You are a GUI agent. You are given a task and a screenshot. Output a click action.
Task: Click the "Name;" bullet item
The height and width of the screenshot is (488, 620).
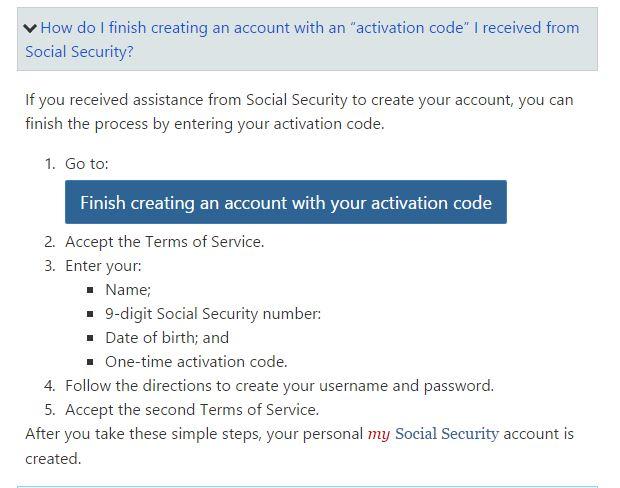(x=128, y=290)
